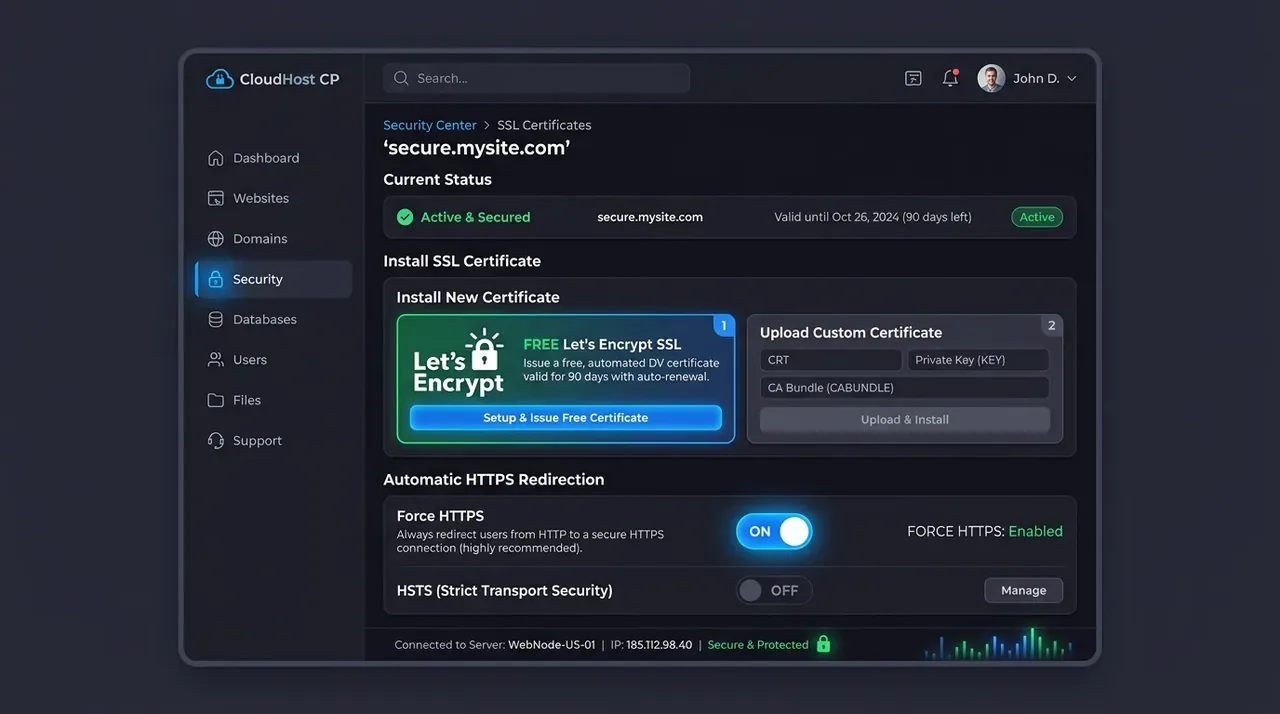Click 'FREE Let's Encrypt SSL' heading
1280x714 pixels.
click(x=602, y=344)
